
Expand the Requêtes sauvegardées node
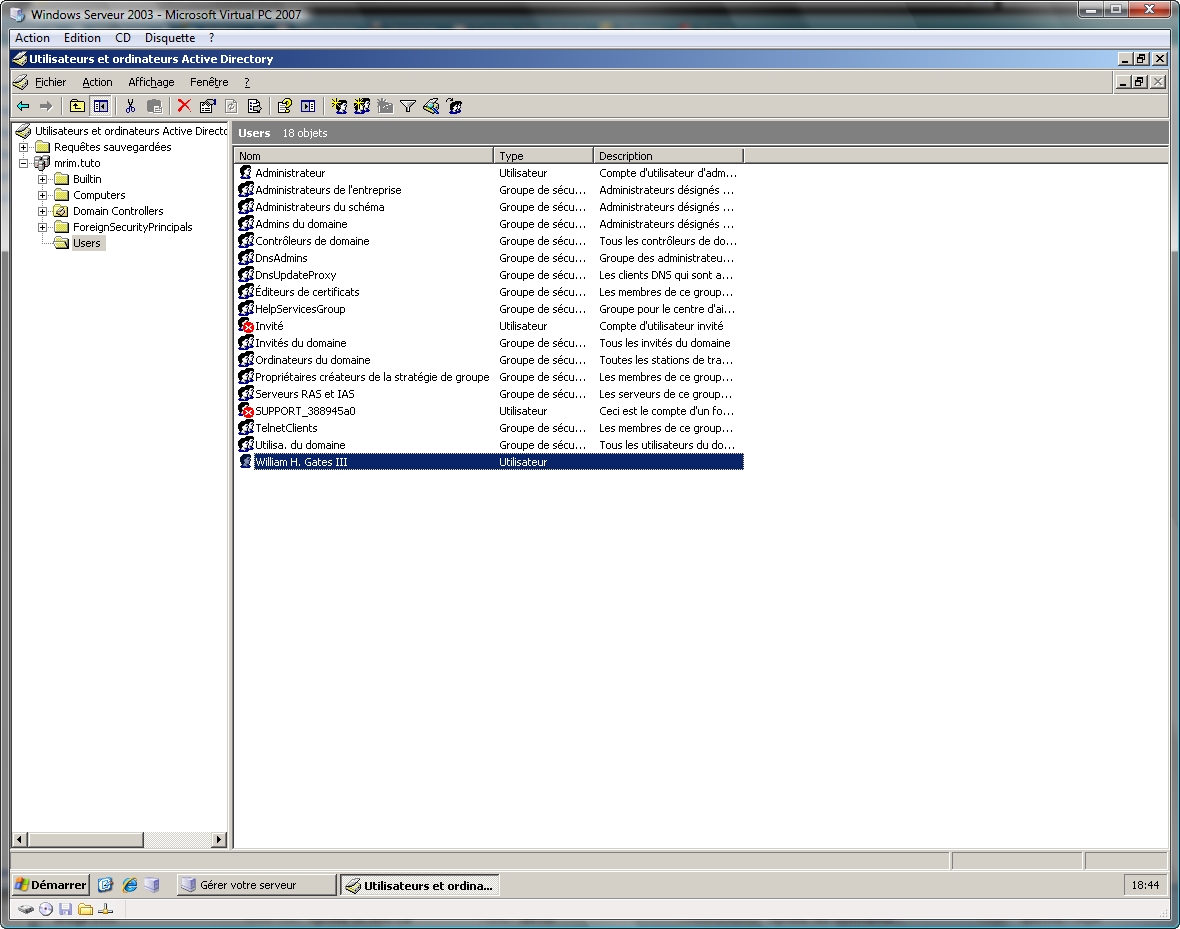tap(23, 147)
